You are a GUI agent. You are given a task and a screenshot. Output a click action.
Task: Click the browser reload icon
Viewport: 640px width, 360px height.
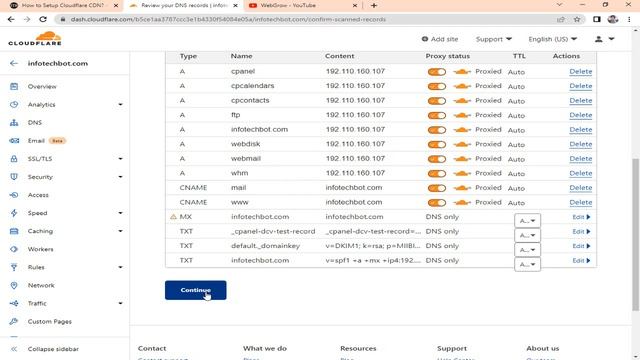point(42,19)
